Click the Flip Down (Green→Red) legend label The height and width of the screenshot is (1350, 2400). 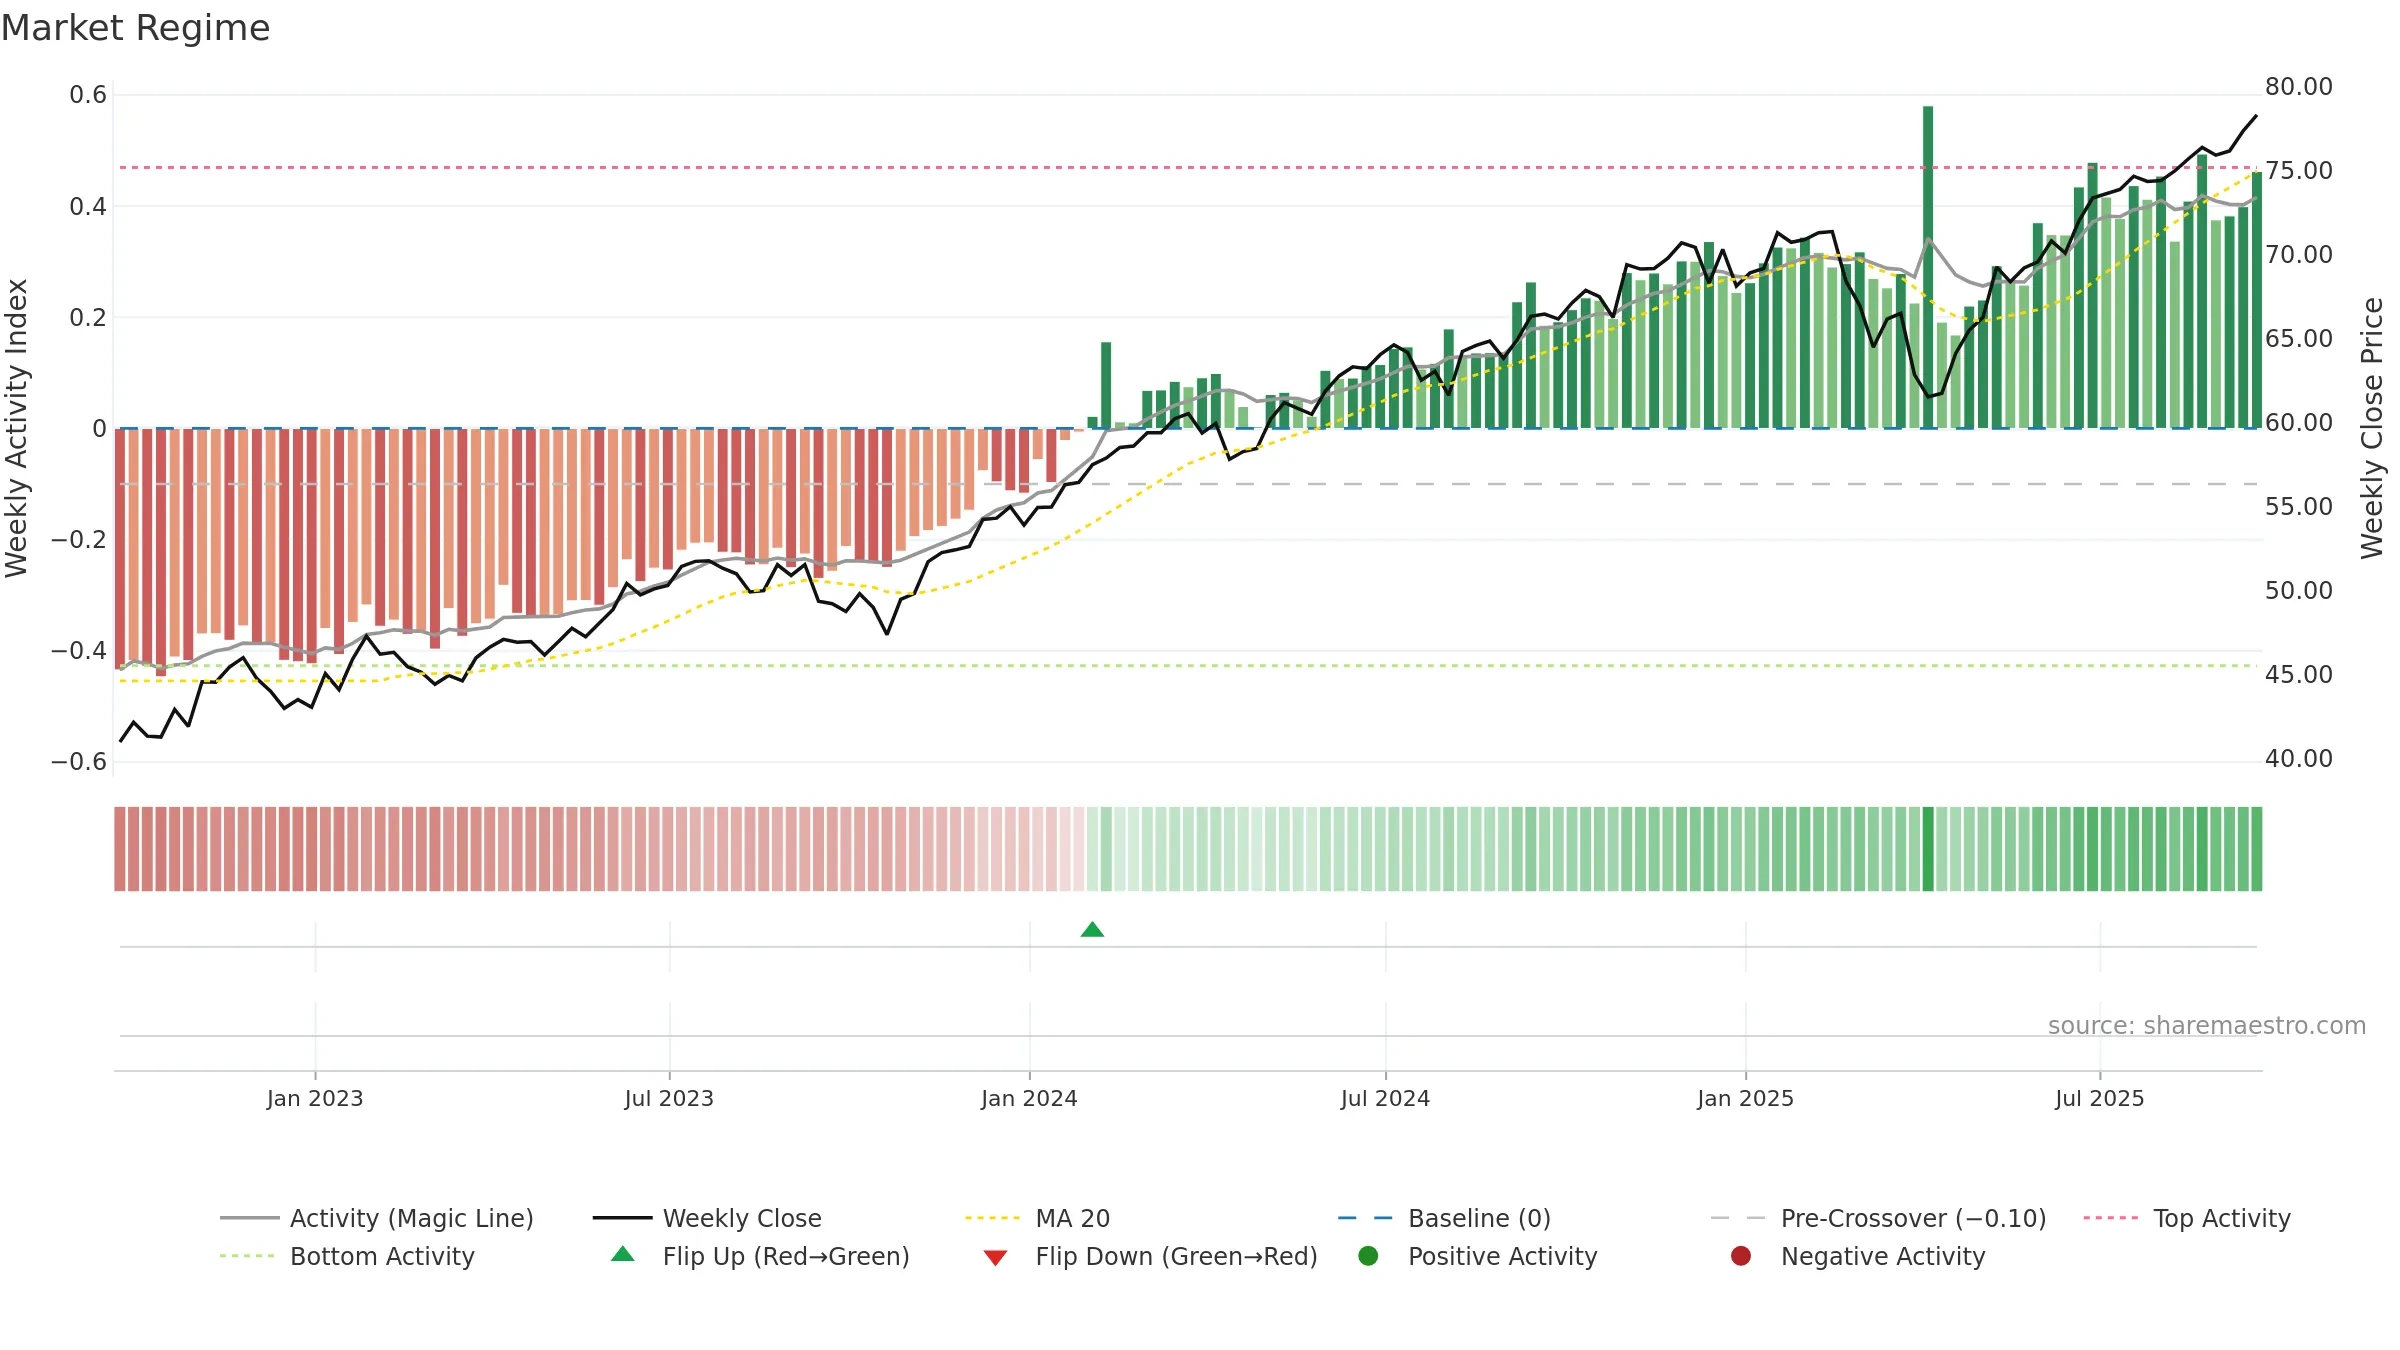pos(1176,1256)
